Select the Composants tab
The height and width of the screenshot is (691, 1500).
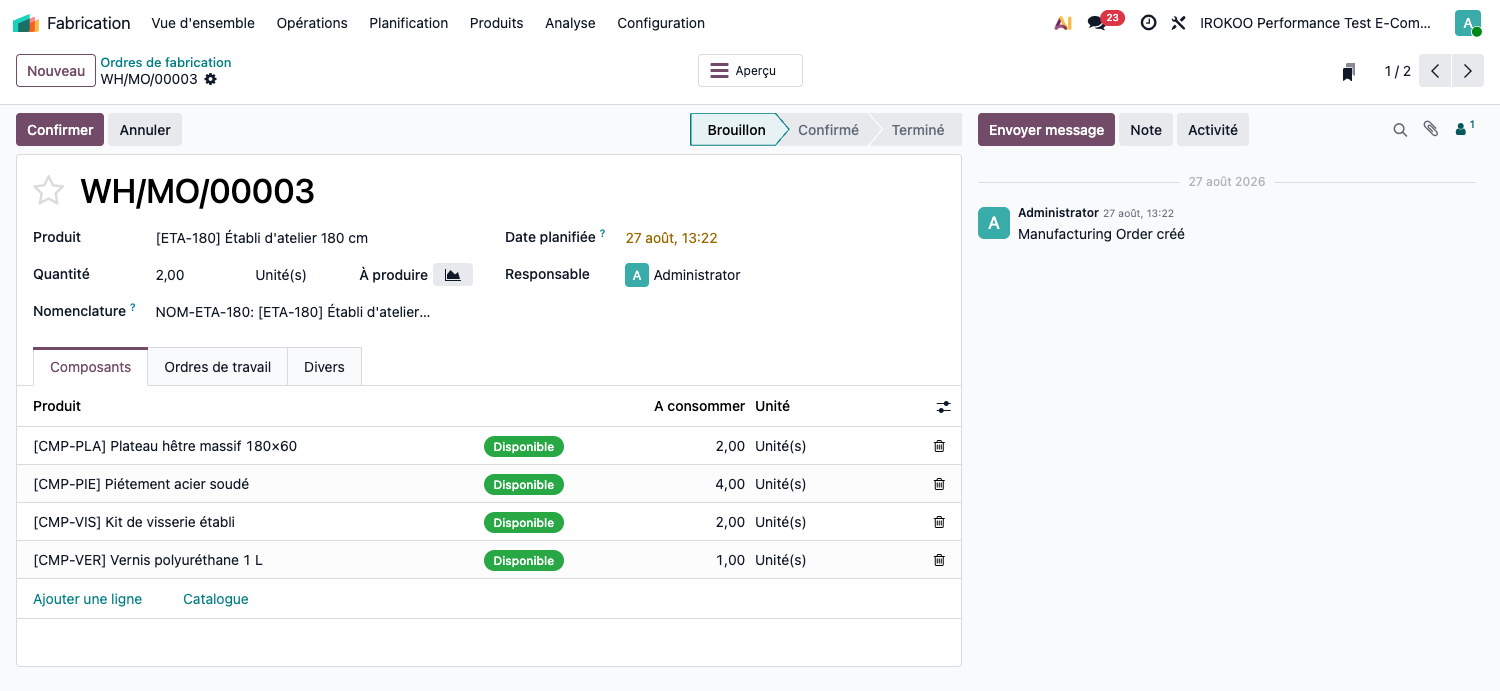(91, 367)
